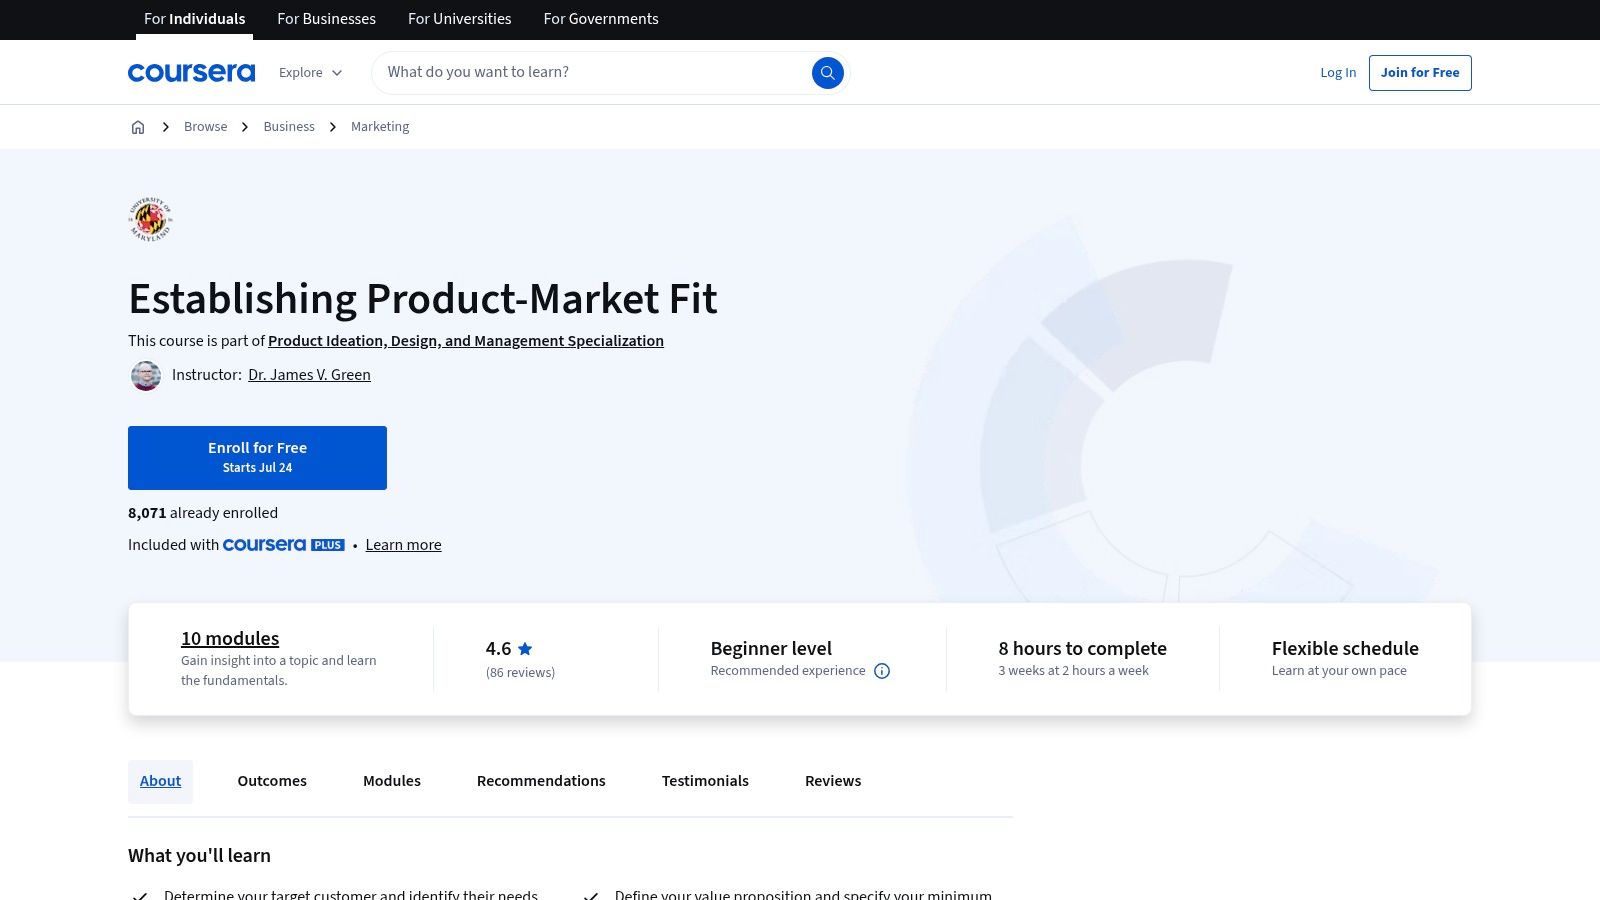Click the Log In link

coord(1338,73)
